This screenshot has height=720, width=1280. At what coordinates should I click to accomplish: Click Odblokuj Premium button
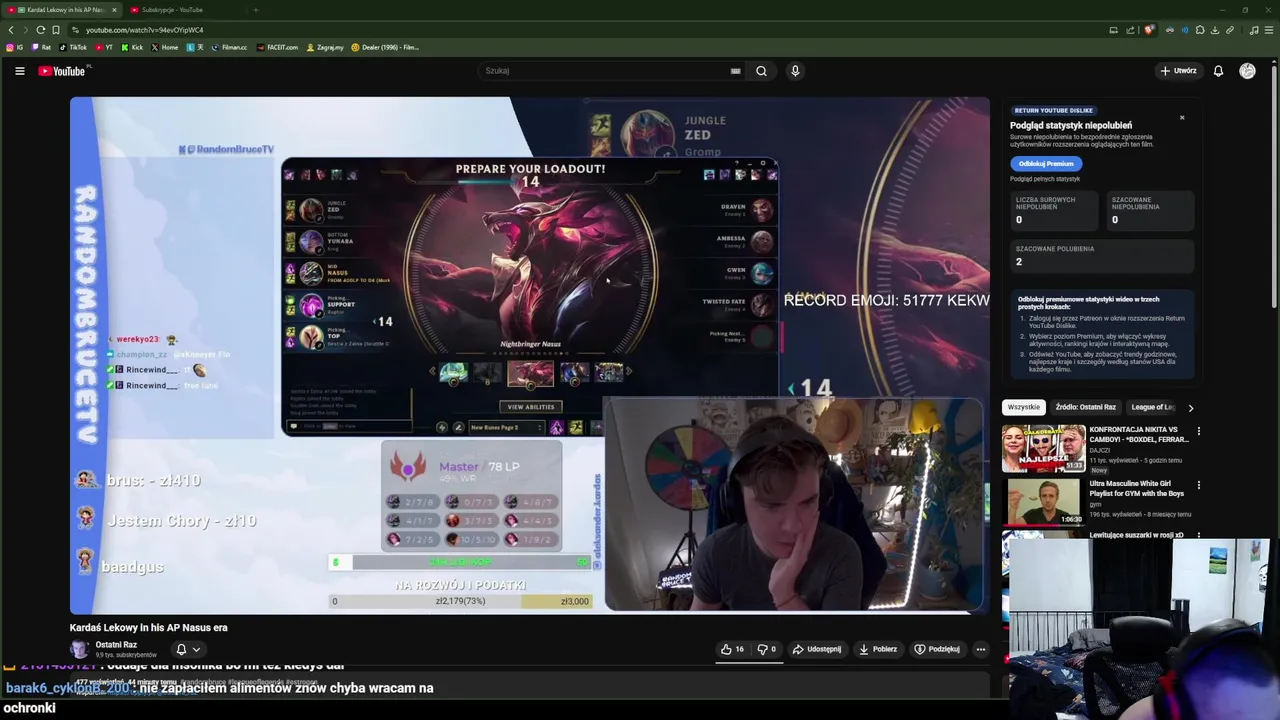click(x=1045, y=163)
